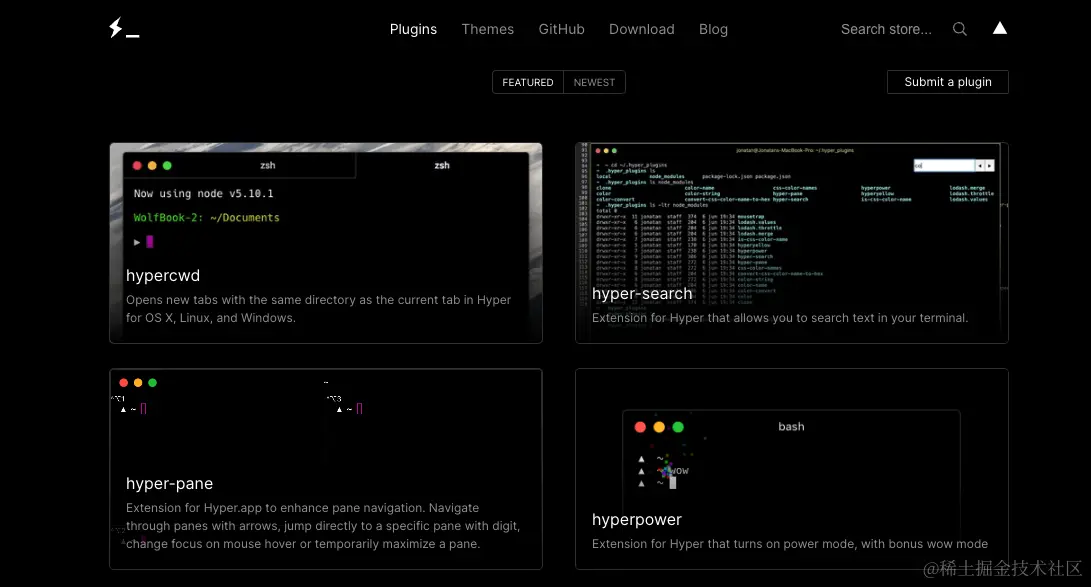This screenshot has width=1091, height=587.
Task: Click hyperpower description about power mode
Action: pos(790,544)
